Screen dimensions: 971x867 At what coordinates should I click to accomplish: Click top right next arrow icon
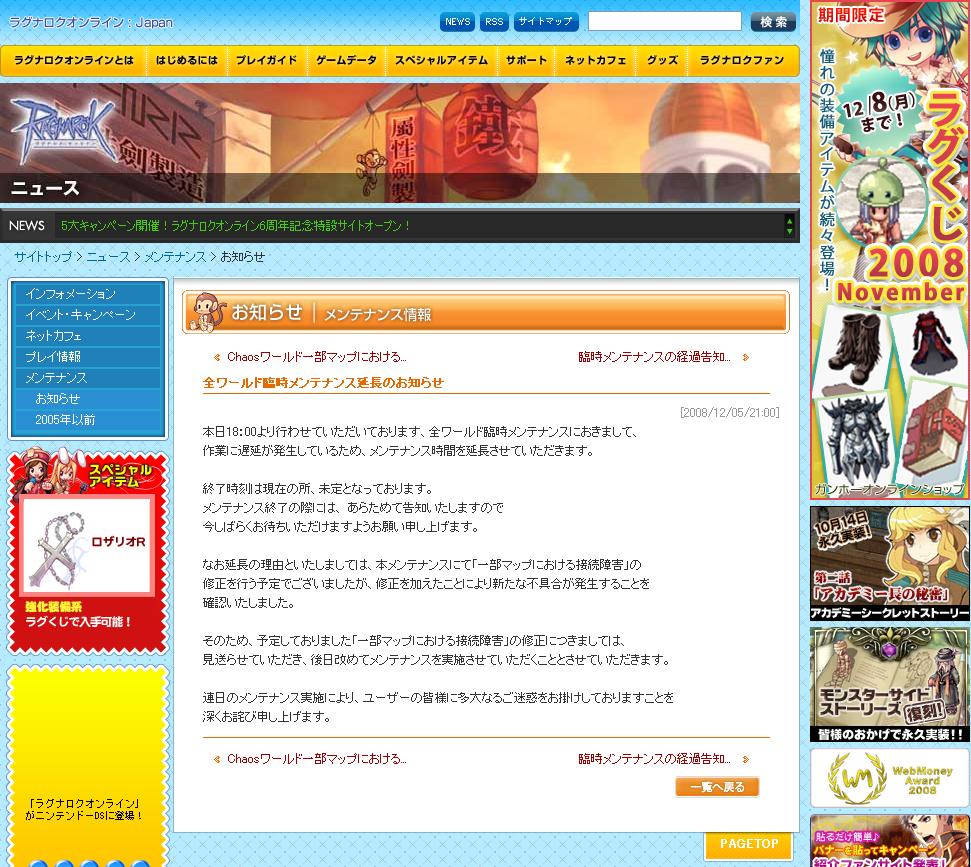pos(746,357)
